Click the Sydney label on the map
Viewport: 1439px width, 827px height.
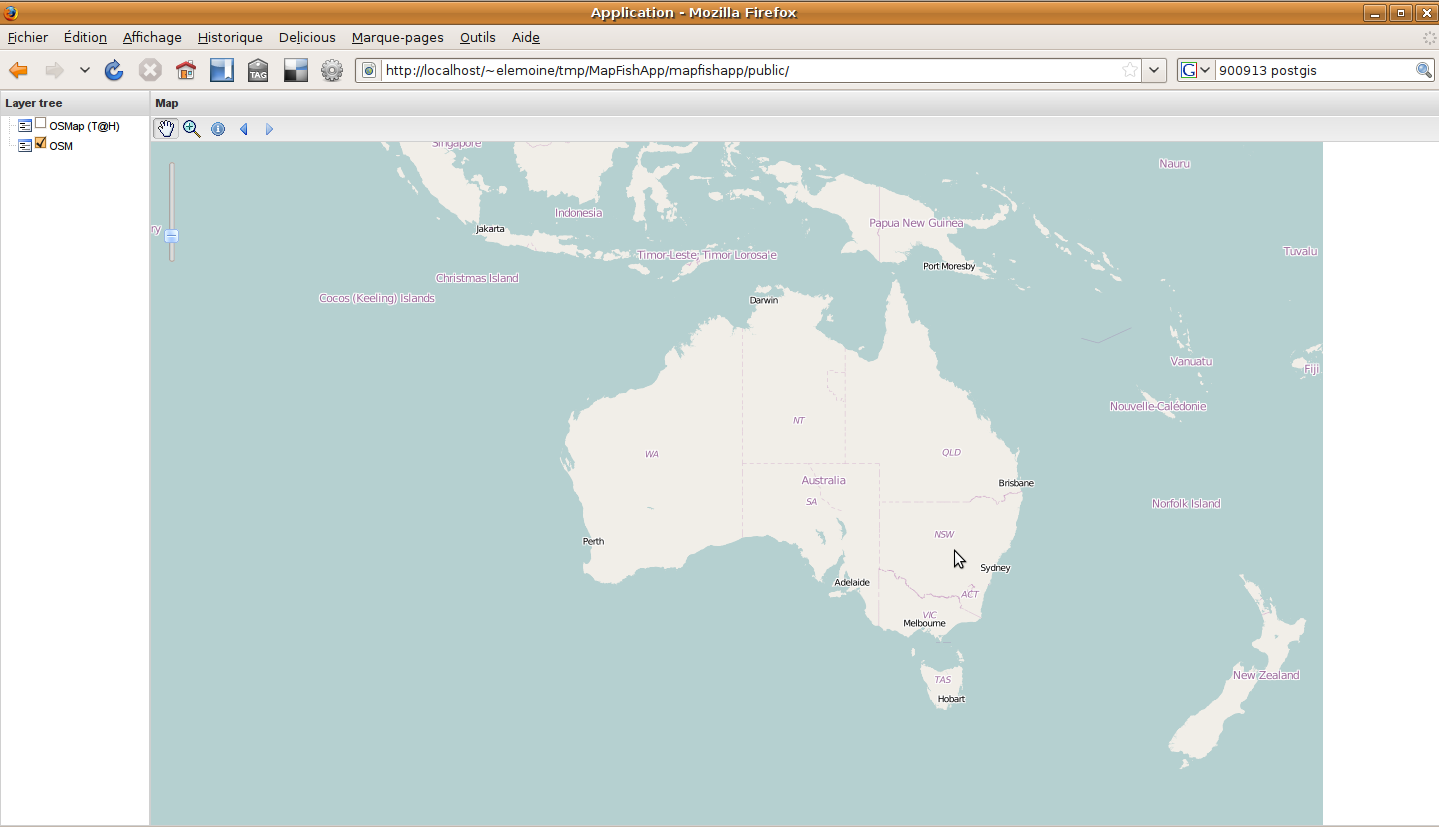995,568
